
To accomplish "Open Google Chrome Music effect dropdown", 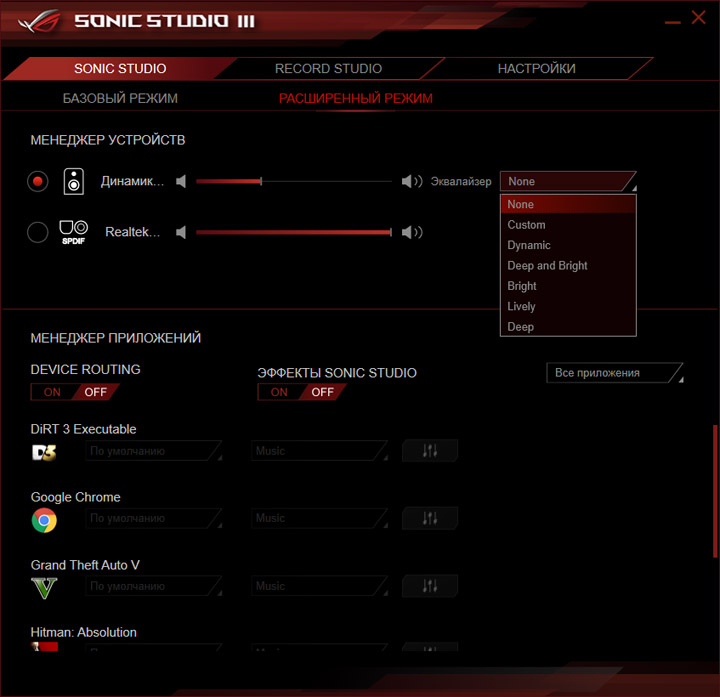I will 319,518.
